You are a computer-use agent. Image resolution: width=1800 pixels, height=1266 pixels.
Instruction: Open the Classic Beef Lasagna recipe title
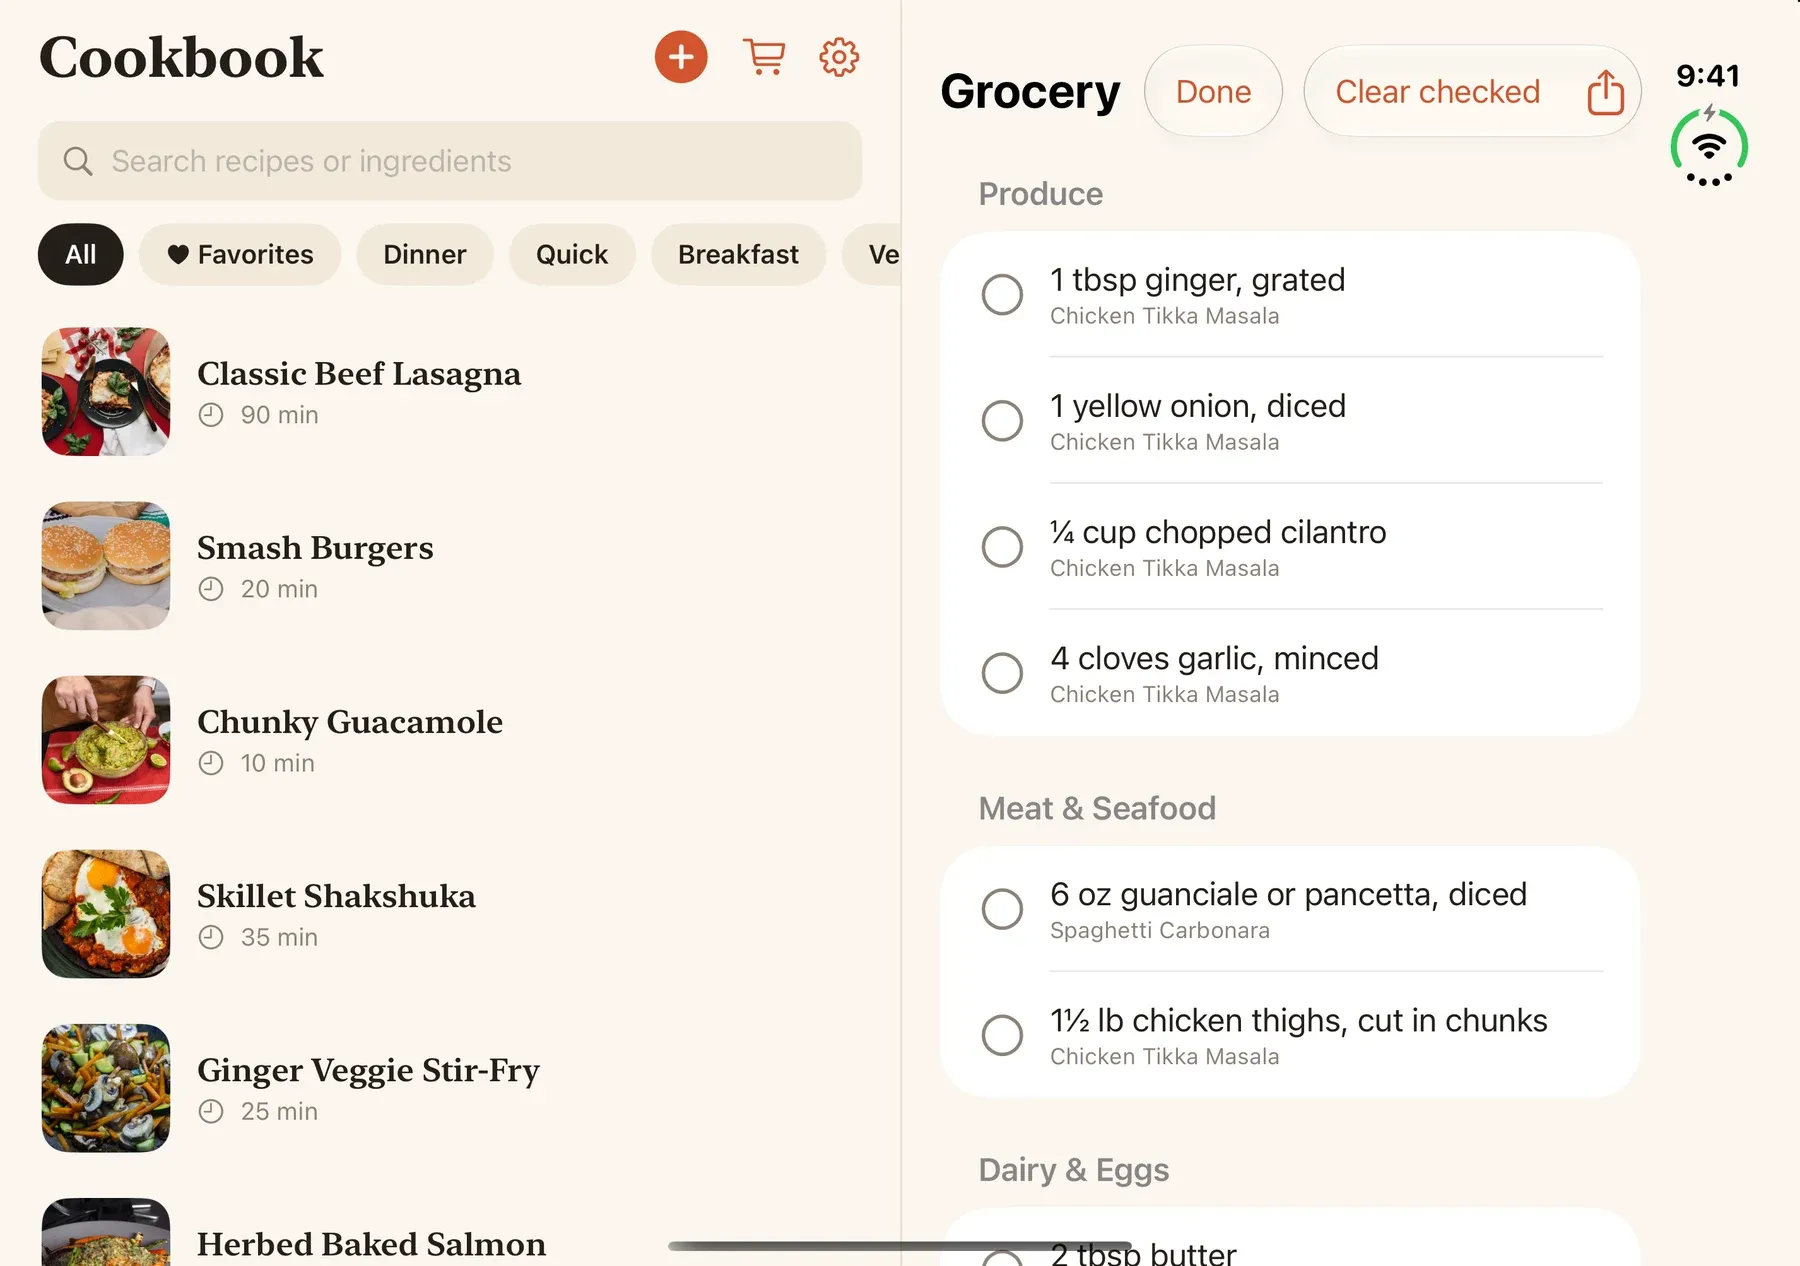click(359, 374)
